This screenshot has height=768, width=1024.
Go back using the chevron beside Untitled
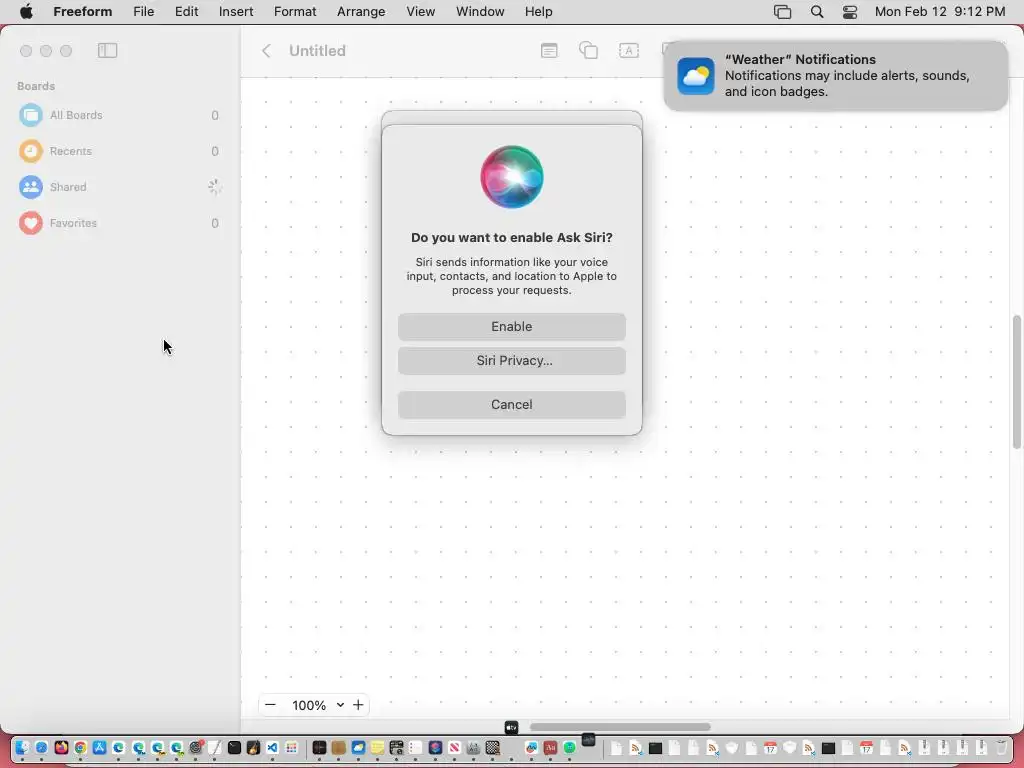click(x=266, y=50)
